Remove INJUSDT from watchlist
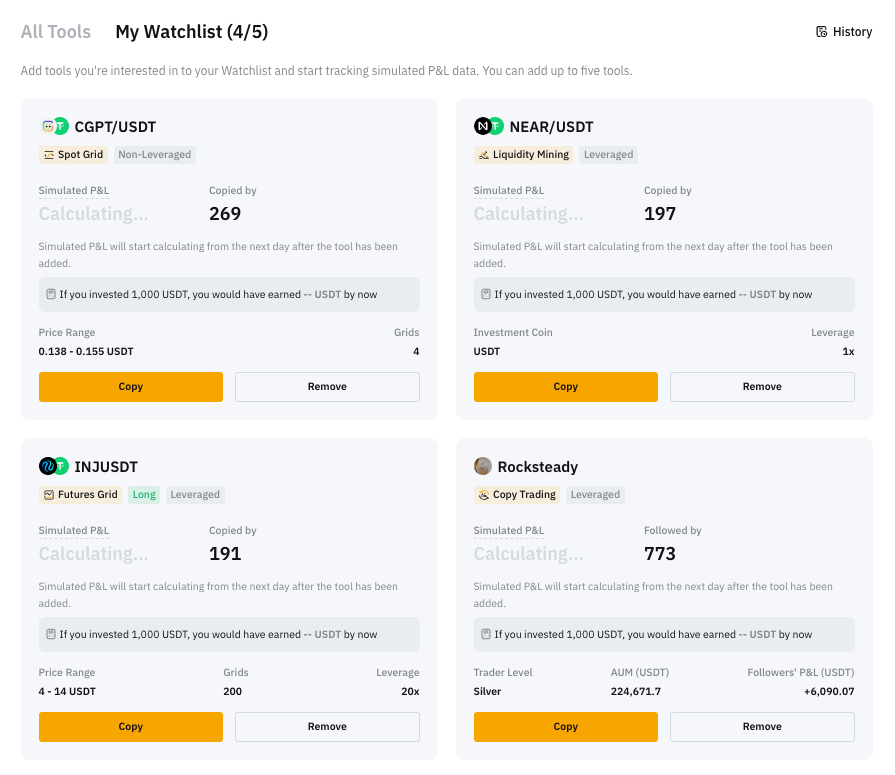Screen dimensions: 895x775 click(x=327, y=727)
